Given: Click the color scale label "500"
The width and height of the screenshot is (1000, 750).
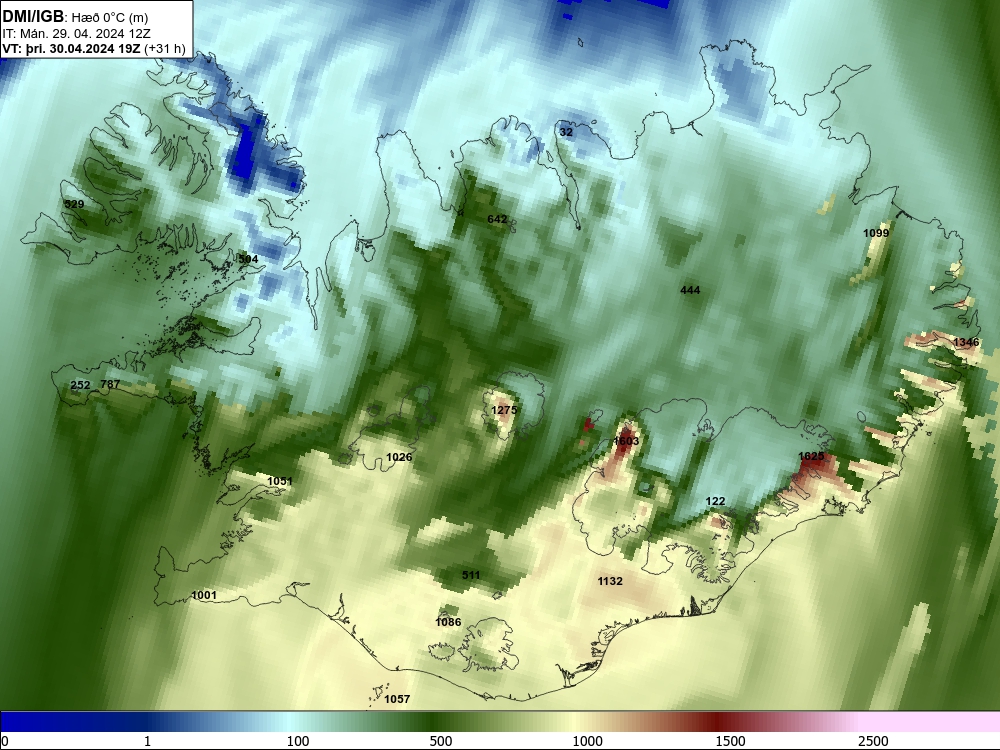Looking at the screenshot, I should (x=441, y=740).
